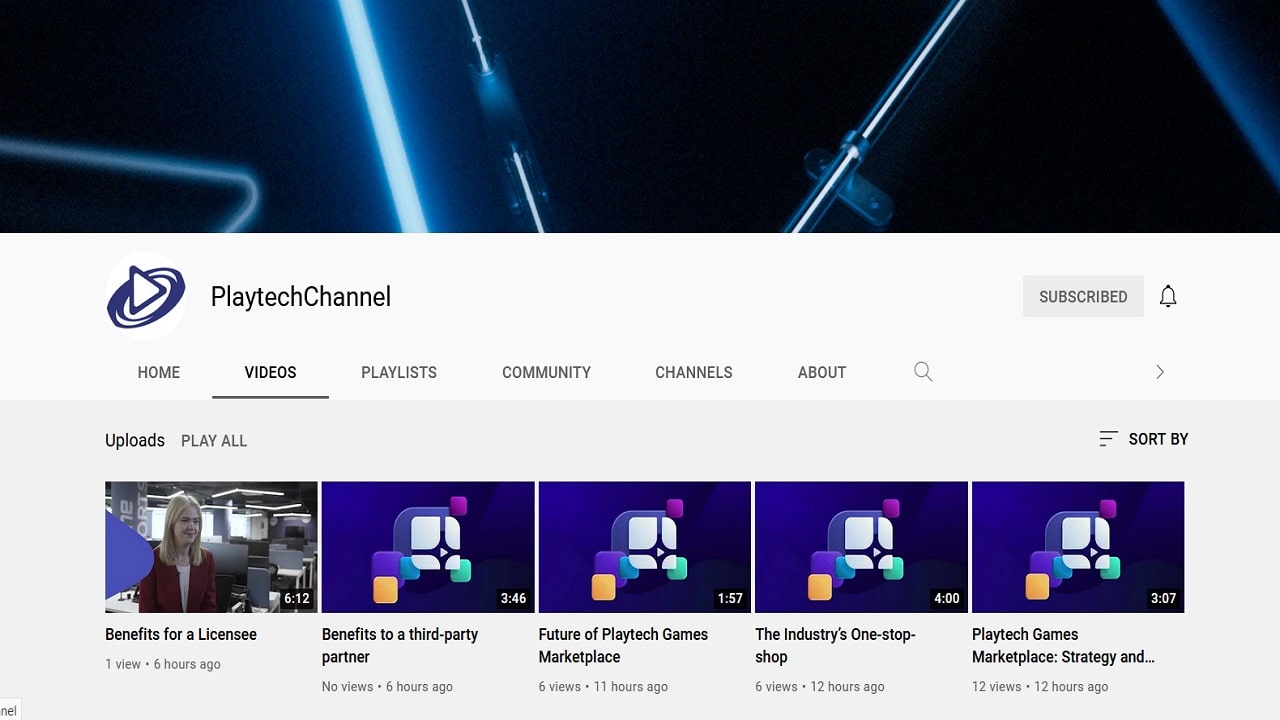Expand hidden tabs with the right chevron
This screenshot has height=720, width=1280.
pos(1159,371)
